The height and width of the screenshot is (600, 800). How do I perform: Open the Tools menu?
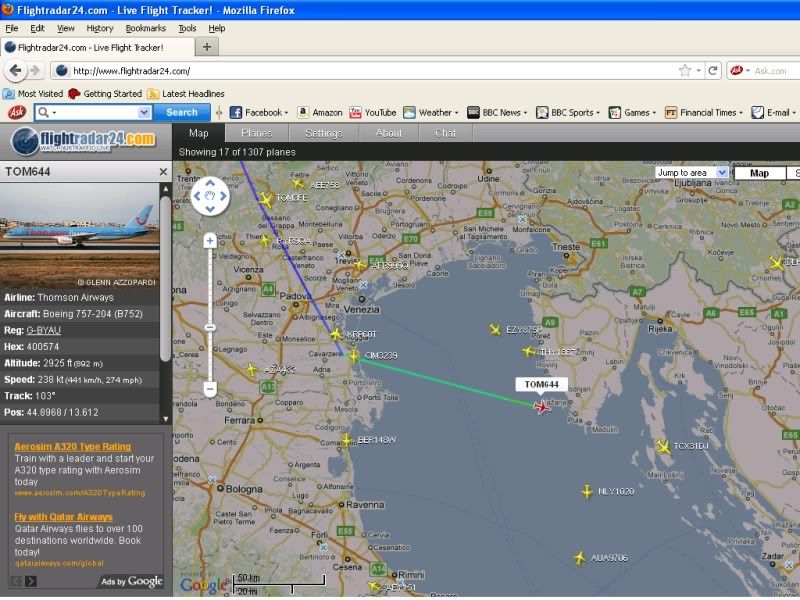(187, 28)
